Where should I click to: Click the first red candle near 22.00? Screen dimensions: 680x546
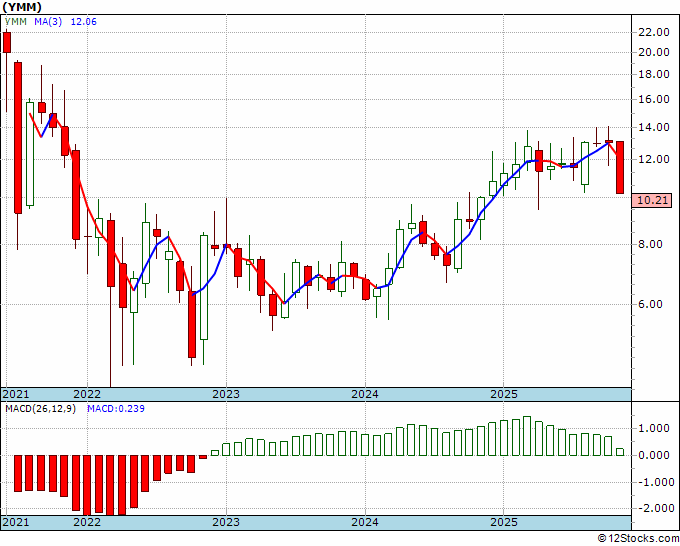pos(7,43)
